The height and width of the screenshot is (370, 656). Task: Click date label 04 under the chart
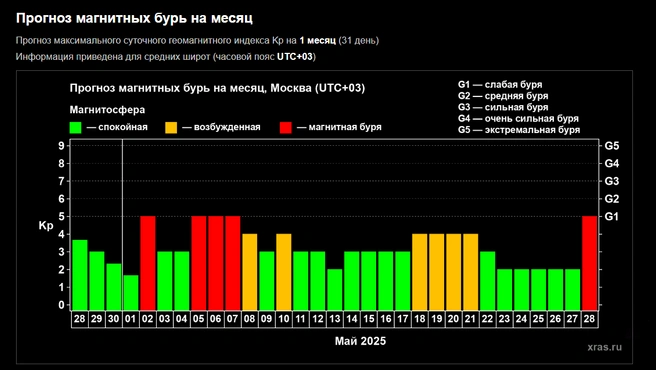(182, 319)
